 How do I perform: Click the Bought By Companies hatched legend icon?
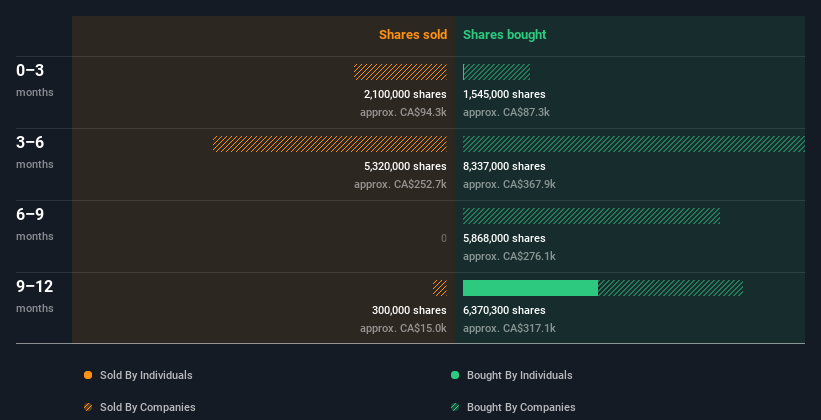coord(455,407)
